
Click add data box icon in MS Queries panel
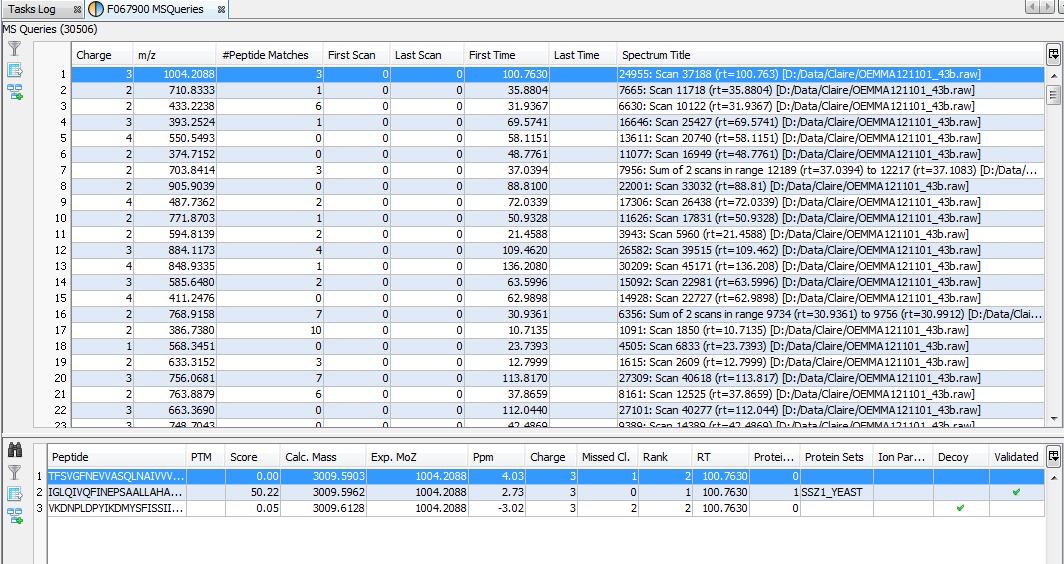pyautogui.click(x=15, y=92)
